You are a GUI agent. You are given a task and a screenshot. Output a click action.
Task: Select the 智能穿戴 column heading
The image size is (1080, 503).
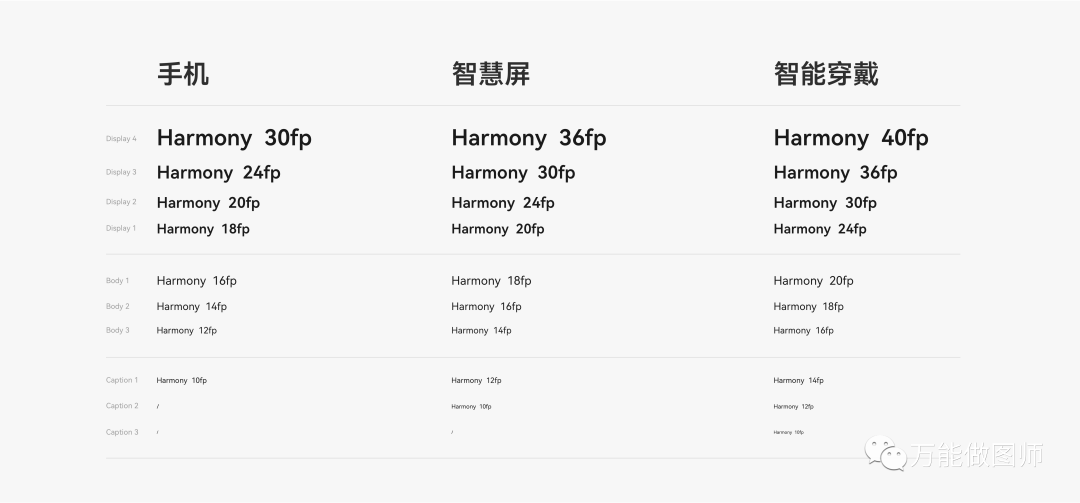[x=825, y=74]
